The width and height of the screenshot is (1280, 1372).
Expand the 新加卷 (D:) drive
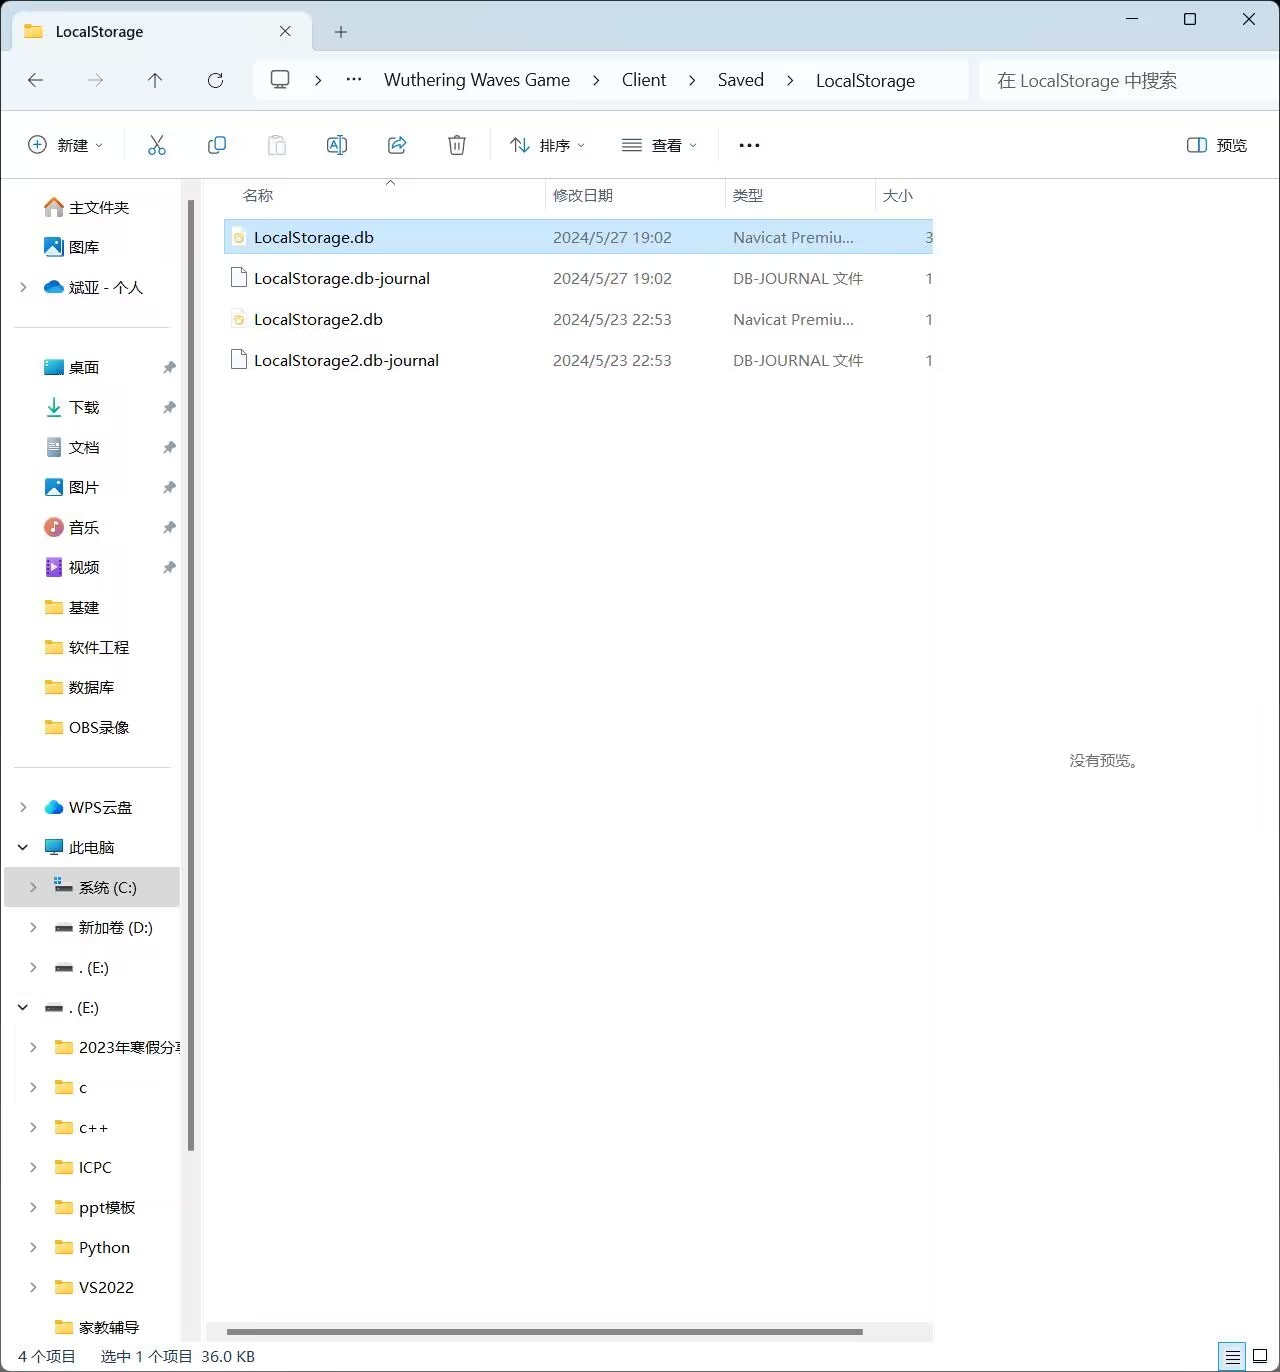pos(33,927)
